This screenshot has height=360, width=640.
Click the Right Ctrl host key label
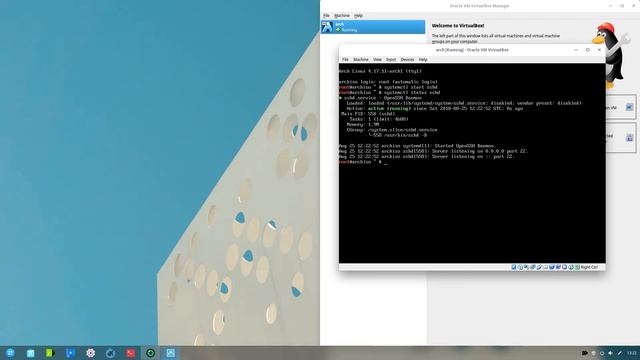point(589,267)
